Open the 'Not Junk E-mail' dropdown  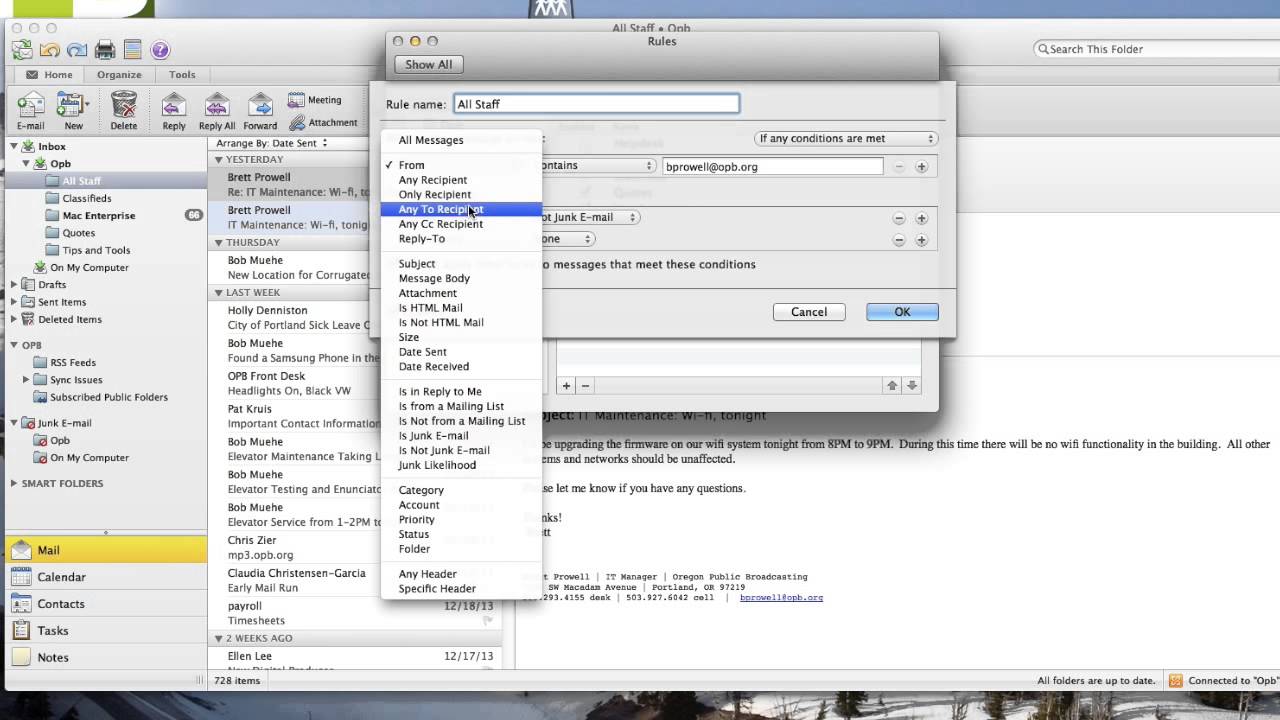click(x=590, y=217)
